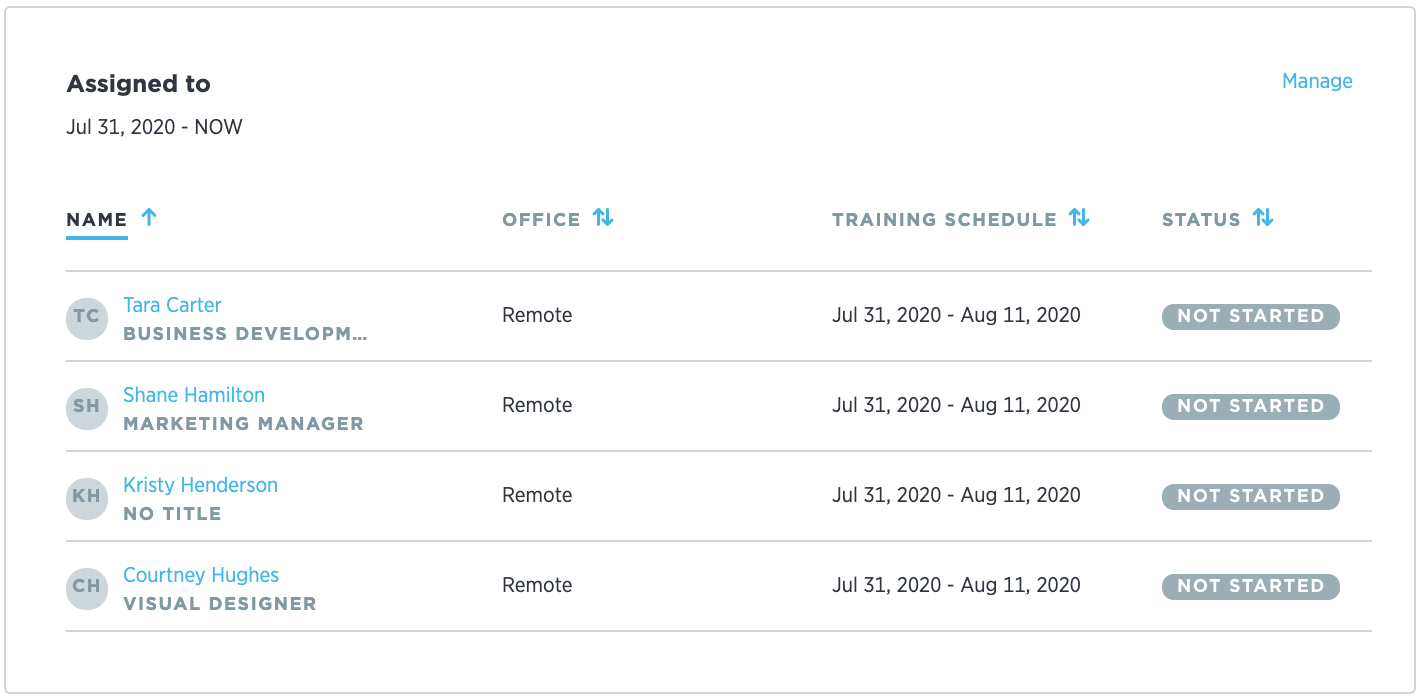Click Shane Hamilton's training schedule dates
Image resolution: width=1422 pixels, height=700 pixels.
click(956, 405)
